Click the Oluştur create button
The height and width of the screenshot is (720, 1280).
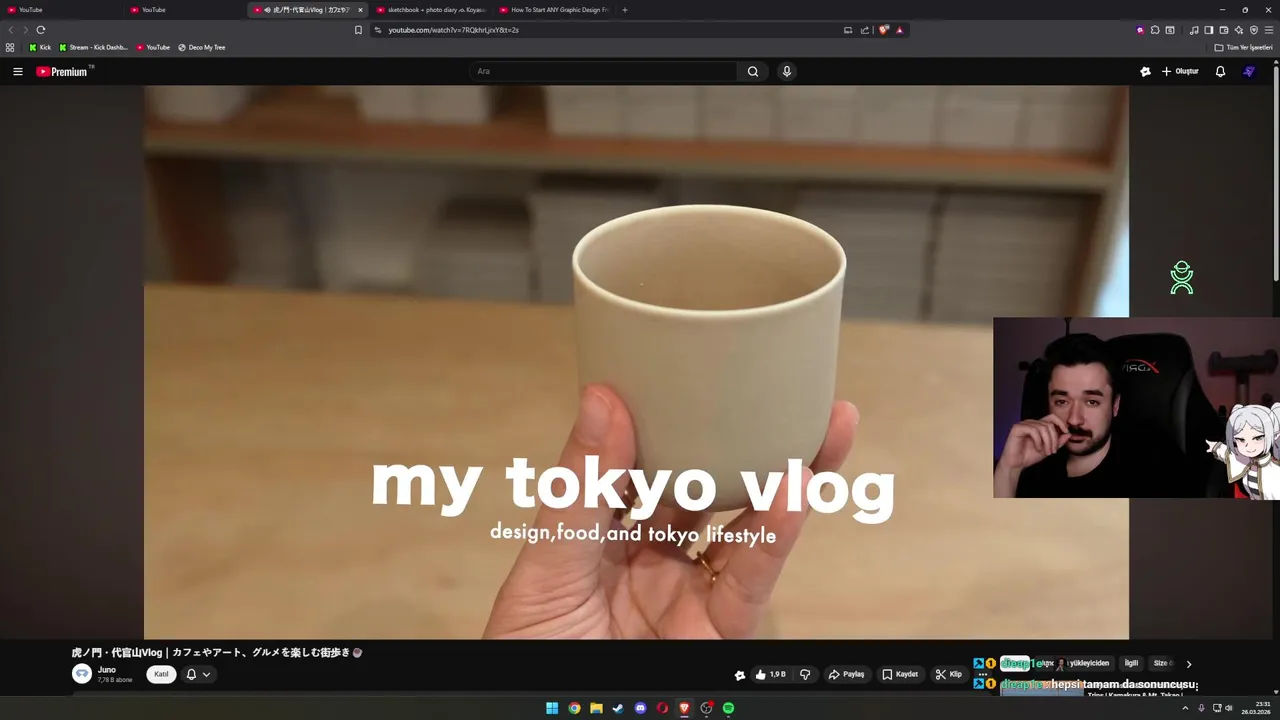(x=1180, y=71)
